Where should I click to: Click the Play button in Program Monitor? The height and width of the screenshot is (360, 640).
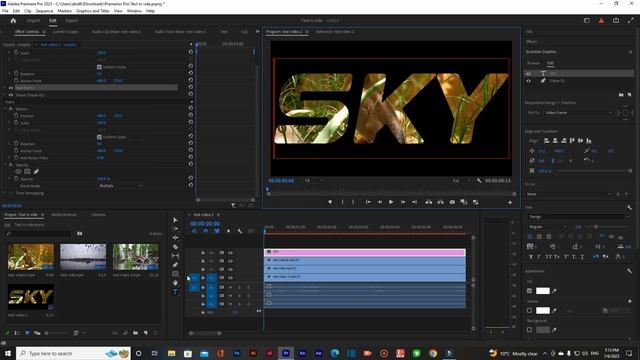point(391,202)
